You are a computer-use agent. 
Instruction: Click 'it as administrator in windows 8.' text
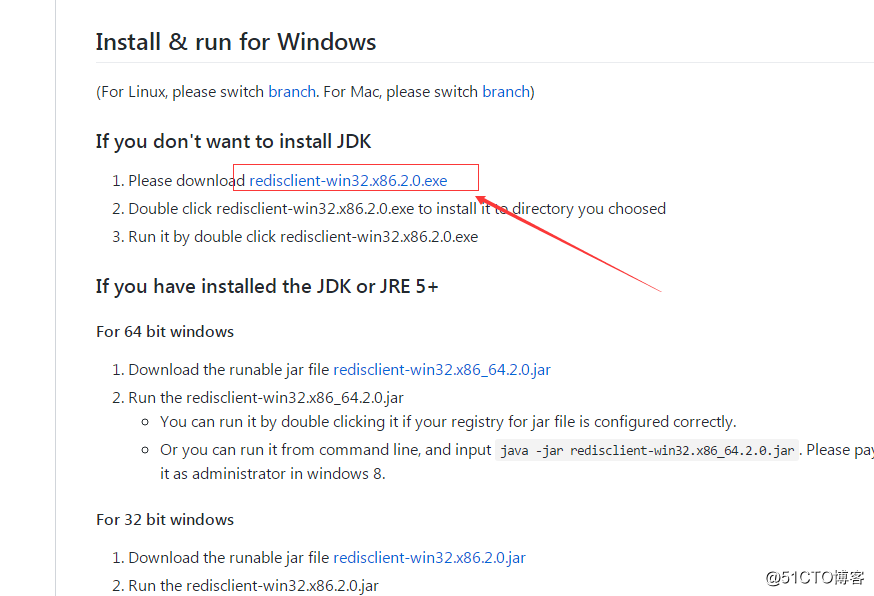[273, 474]
